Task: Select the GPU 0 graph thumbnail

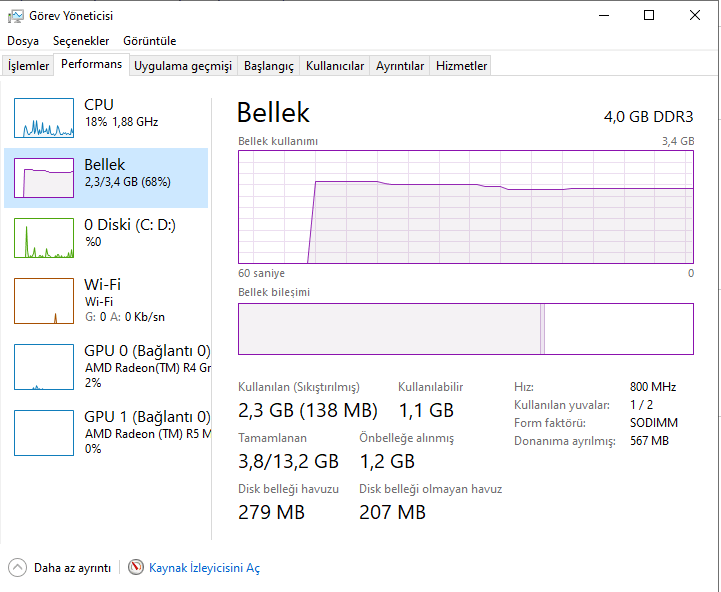Action: 44,366
